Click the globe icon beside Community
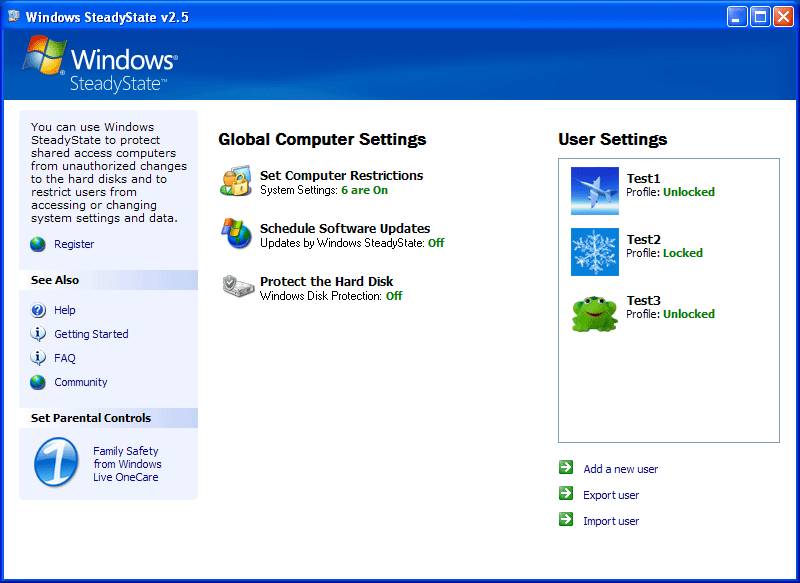Image resolution: width=800 pixels, height=583 pixels. 38,382
